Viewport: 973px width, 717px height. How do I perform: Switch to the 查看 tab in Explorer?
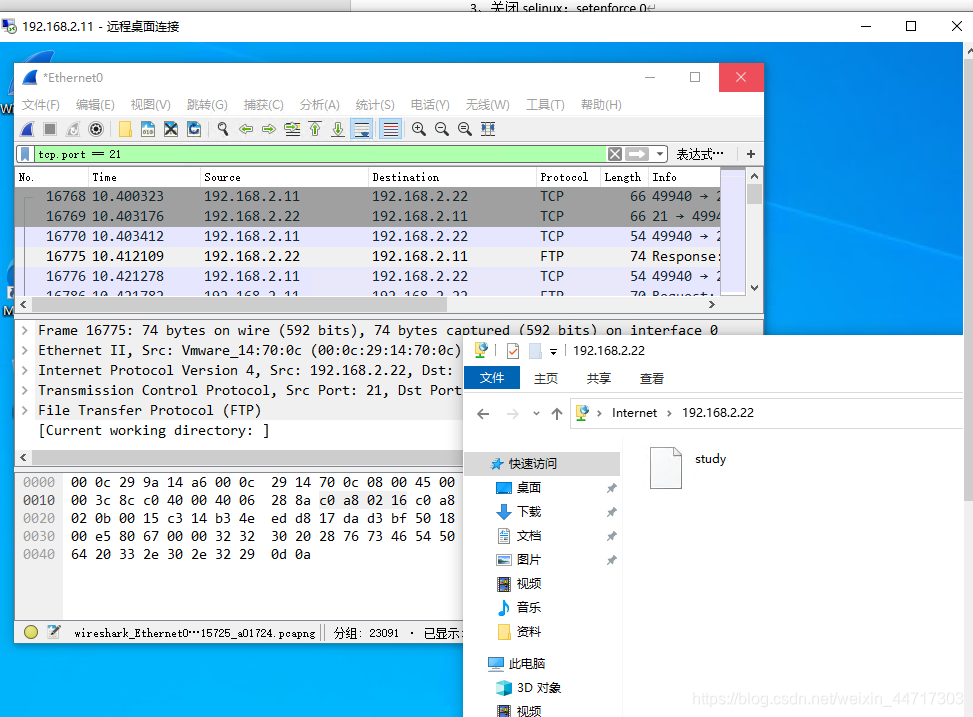point(652,378)
